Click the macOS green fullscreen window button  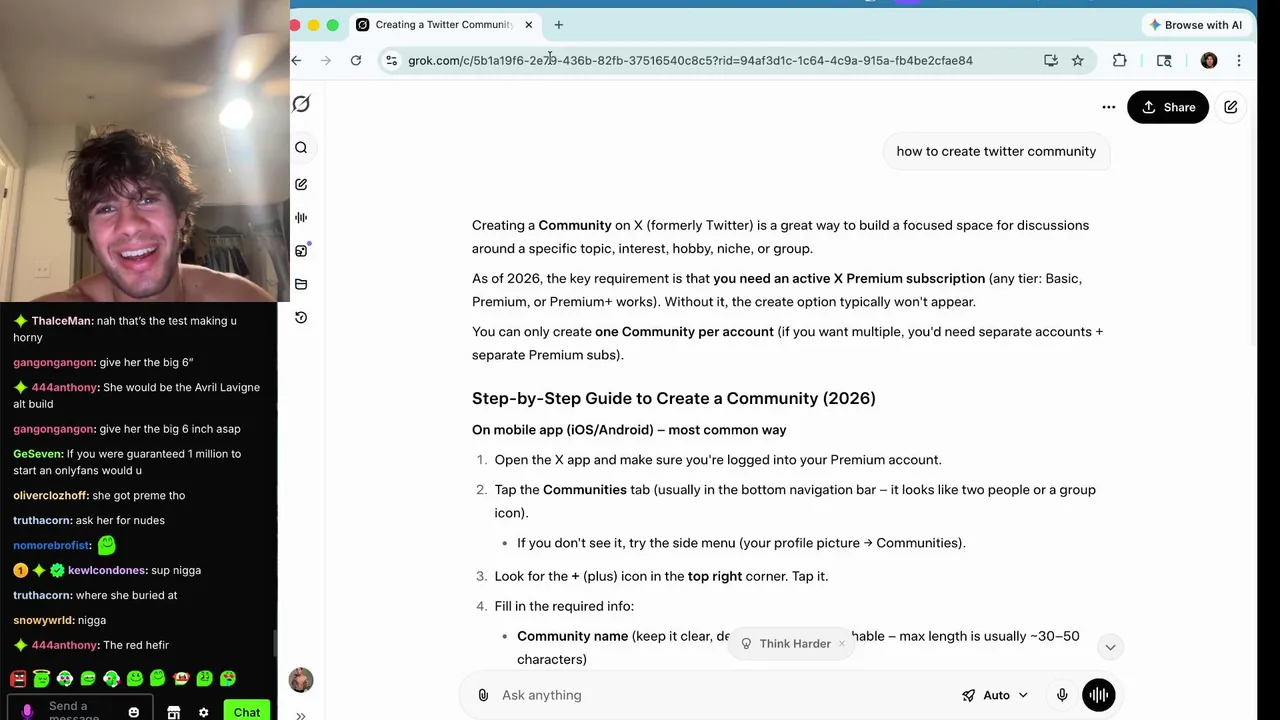point(332,25)
